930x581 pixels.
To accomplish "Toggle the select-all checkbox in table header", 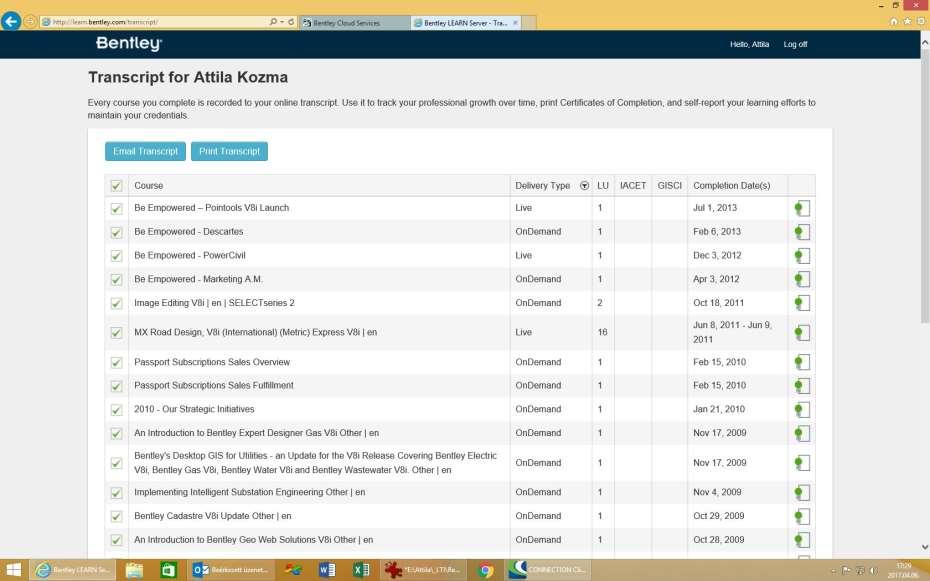I will point(116,186).
